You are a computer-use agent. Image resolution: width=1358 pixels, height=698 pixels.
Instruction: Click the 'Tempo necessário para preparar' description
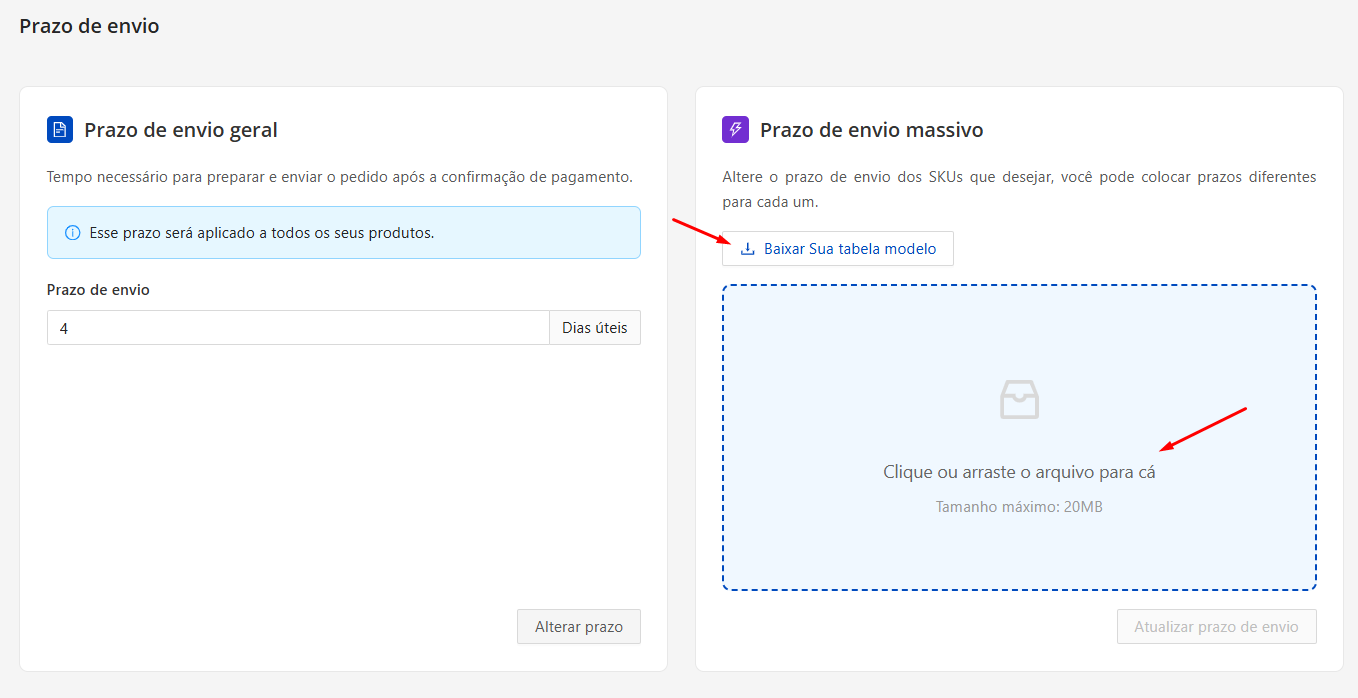click(x=340, y=177)
